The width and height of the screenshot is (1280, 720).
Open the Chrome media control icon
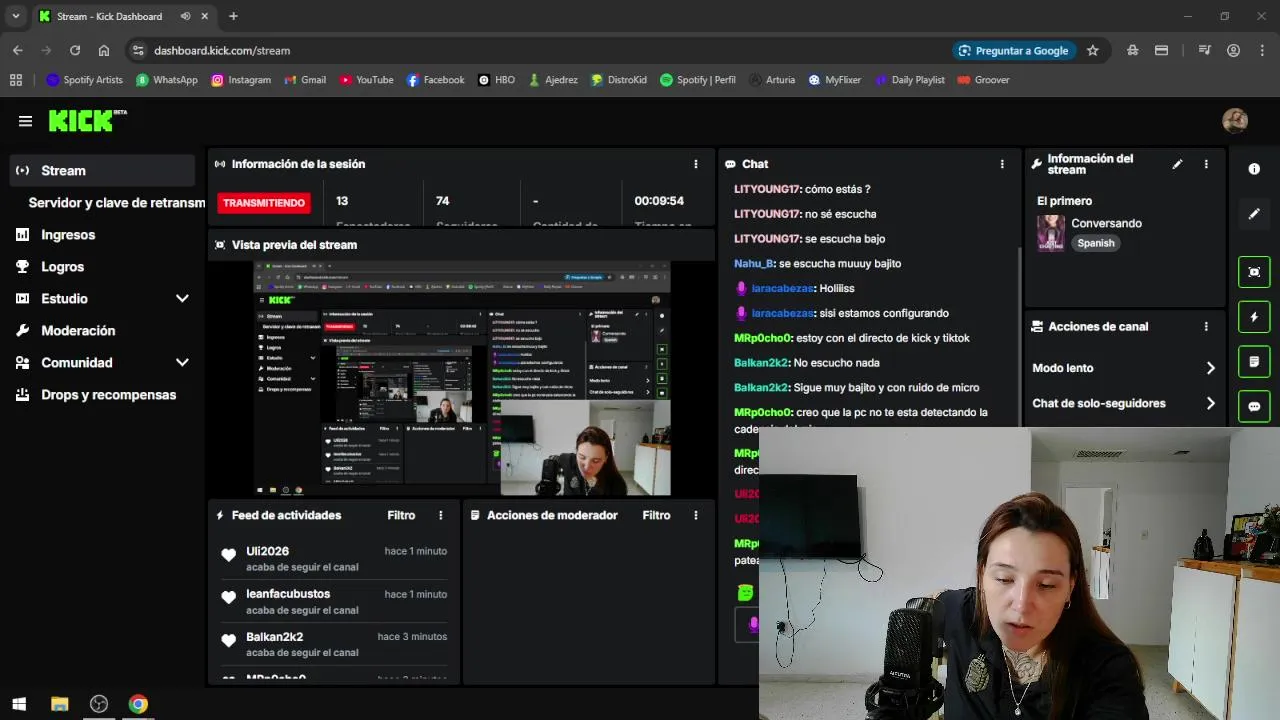[x=1205, y=50]
